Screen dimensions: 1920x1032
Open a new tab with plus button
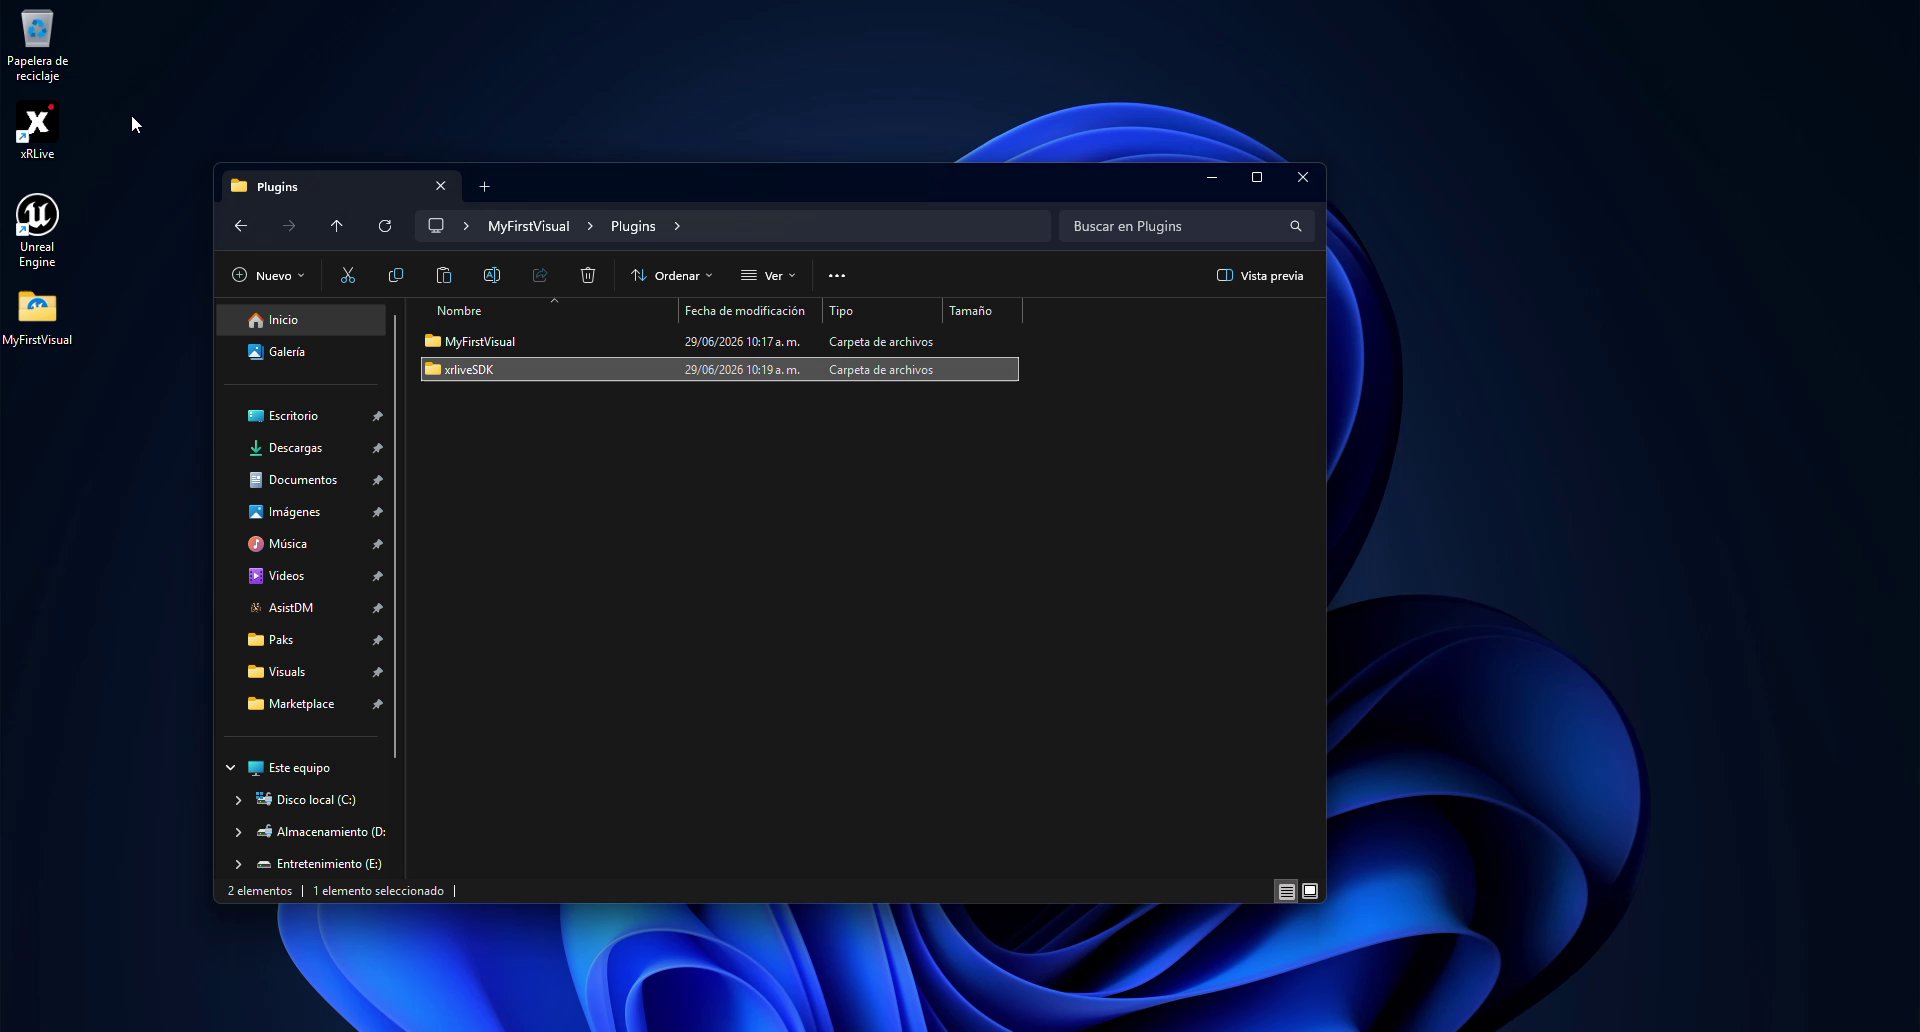tap(484, 186)
